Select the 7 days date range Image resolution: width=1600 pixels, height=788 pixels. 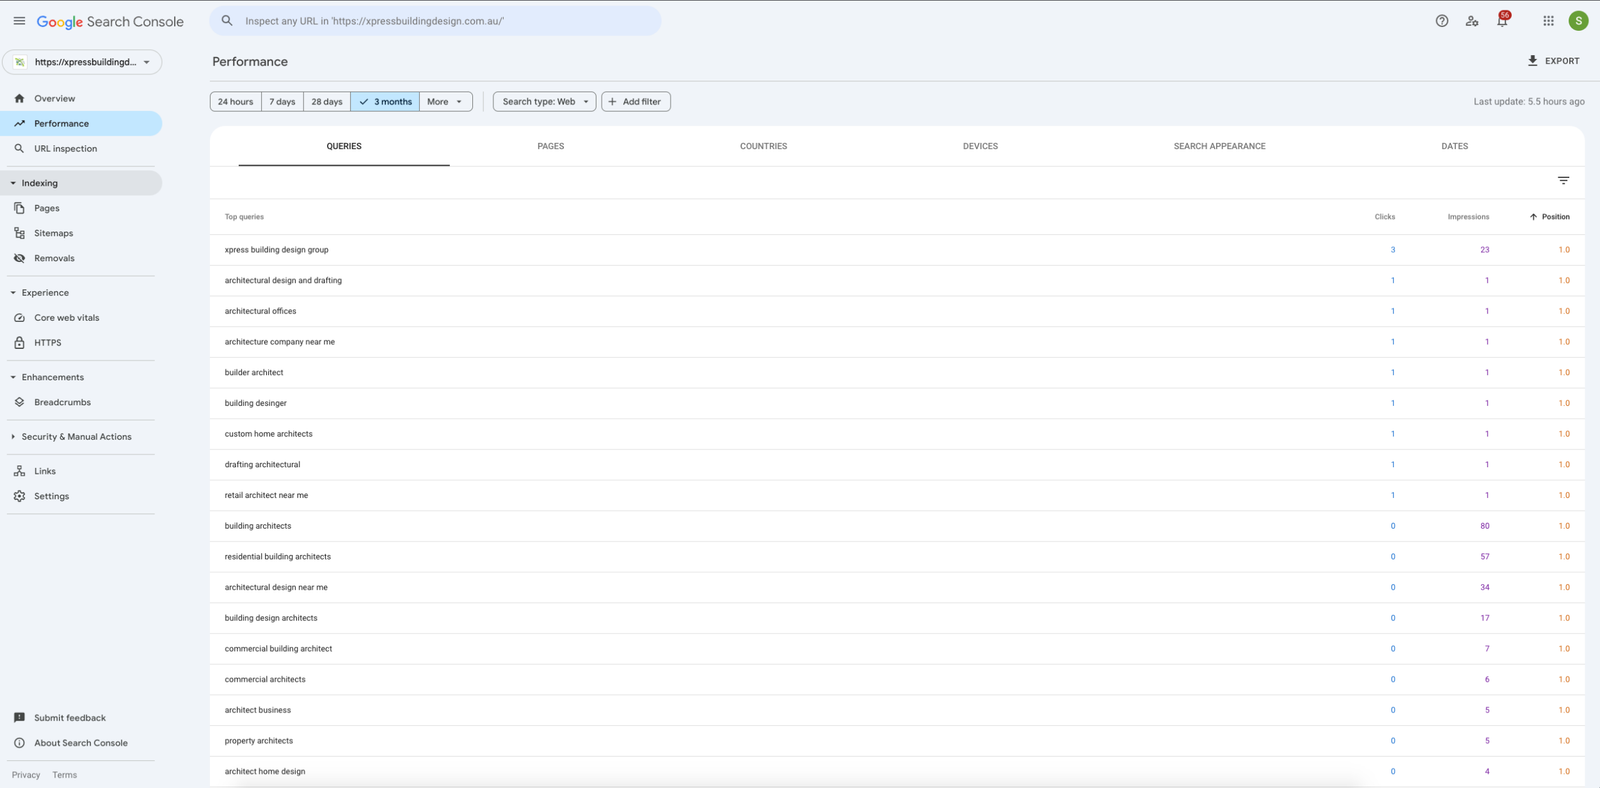click(x=282, y=102)
